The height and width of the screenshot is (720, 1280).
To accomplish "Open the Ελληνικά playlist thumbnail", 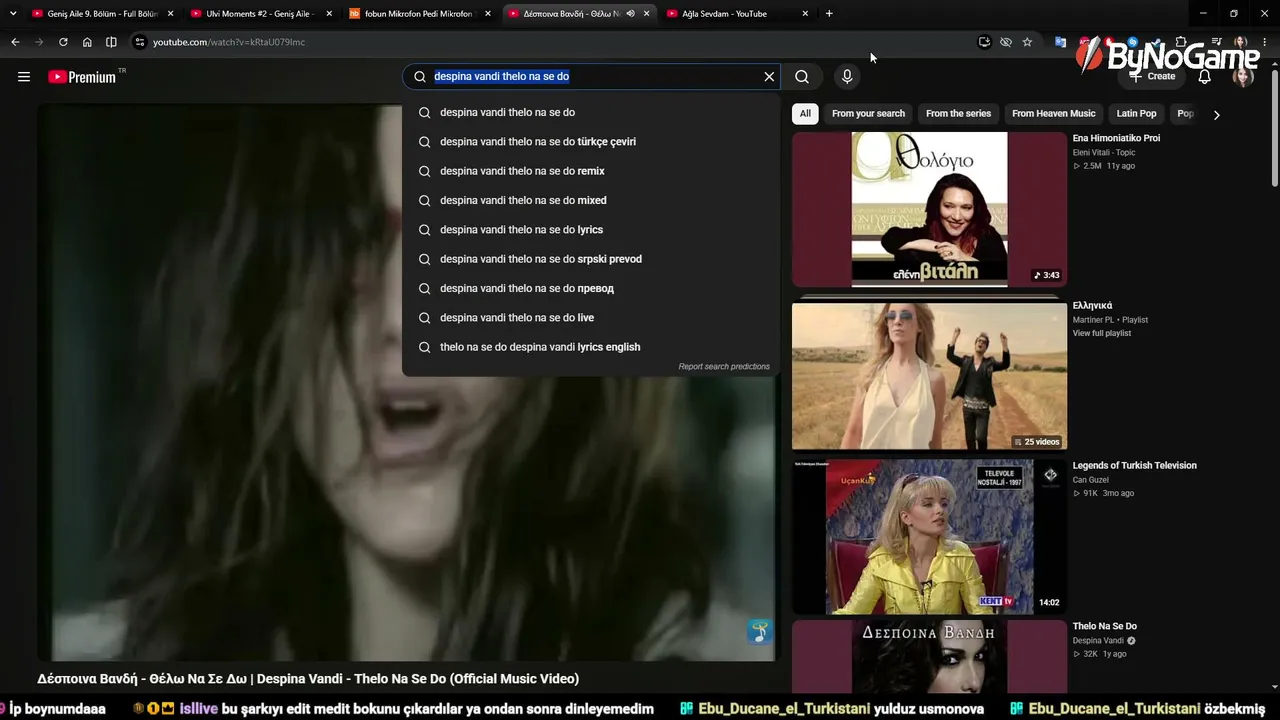I will coord(929,376).
